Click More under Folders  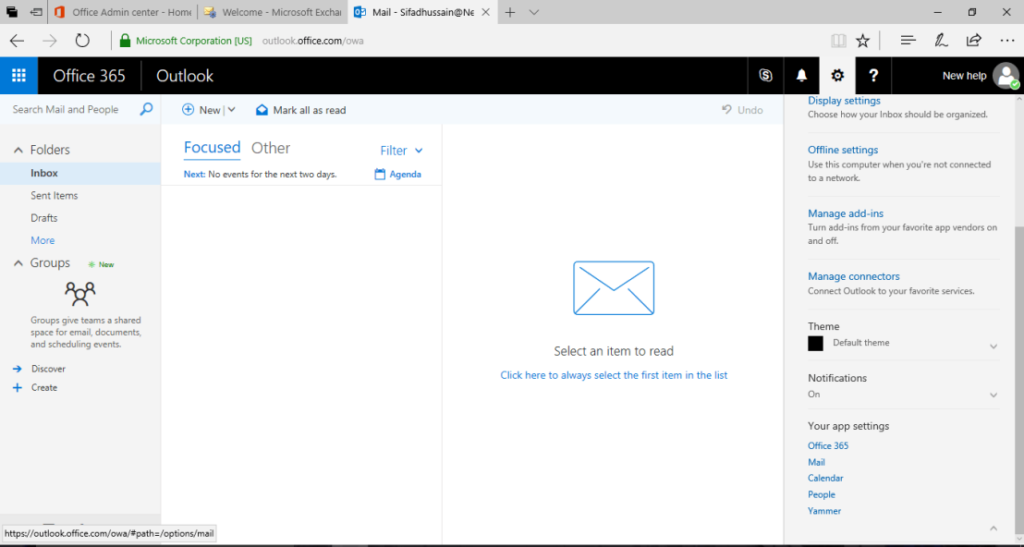(x=42, y=240)
